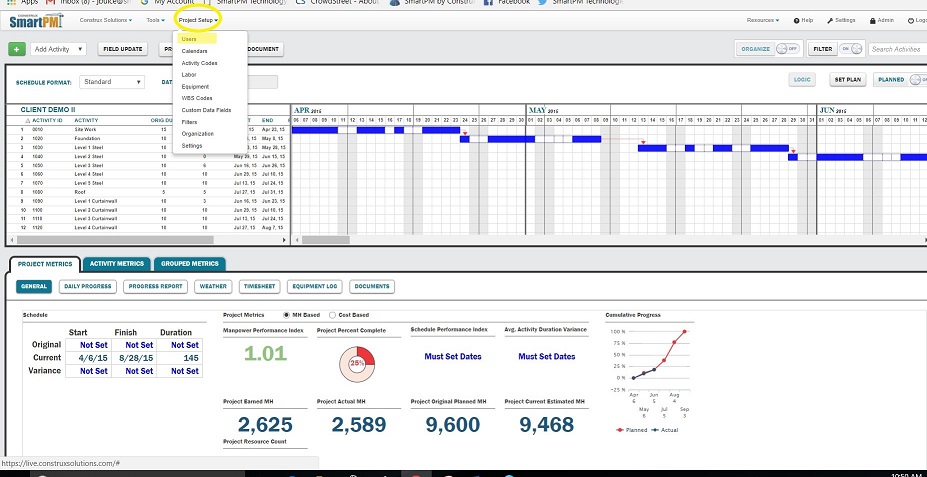Select the Cost Based radio button
This screenshot has height=477, width=927.
tap(332, 315)
